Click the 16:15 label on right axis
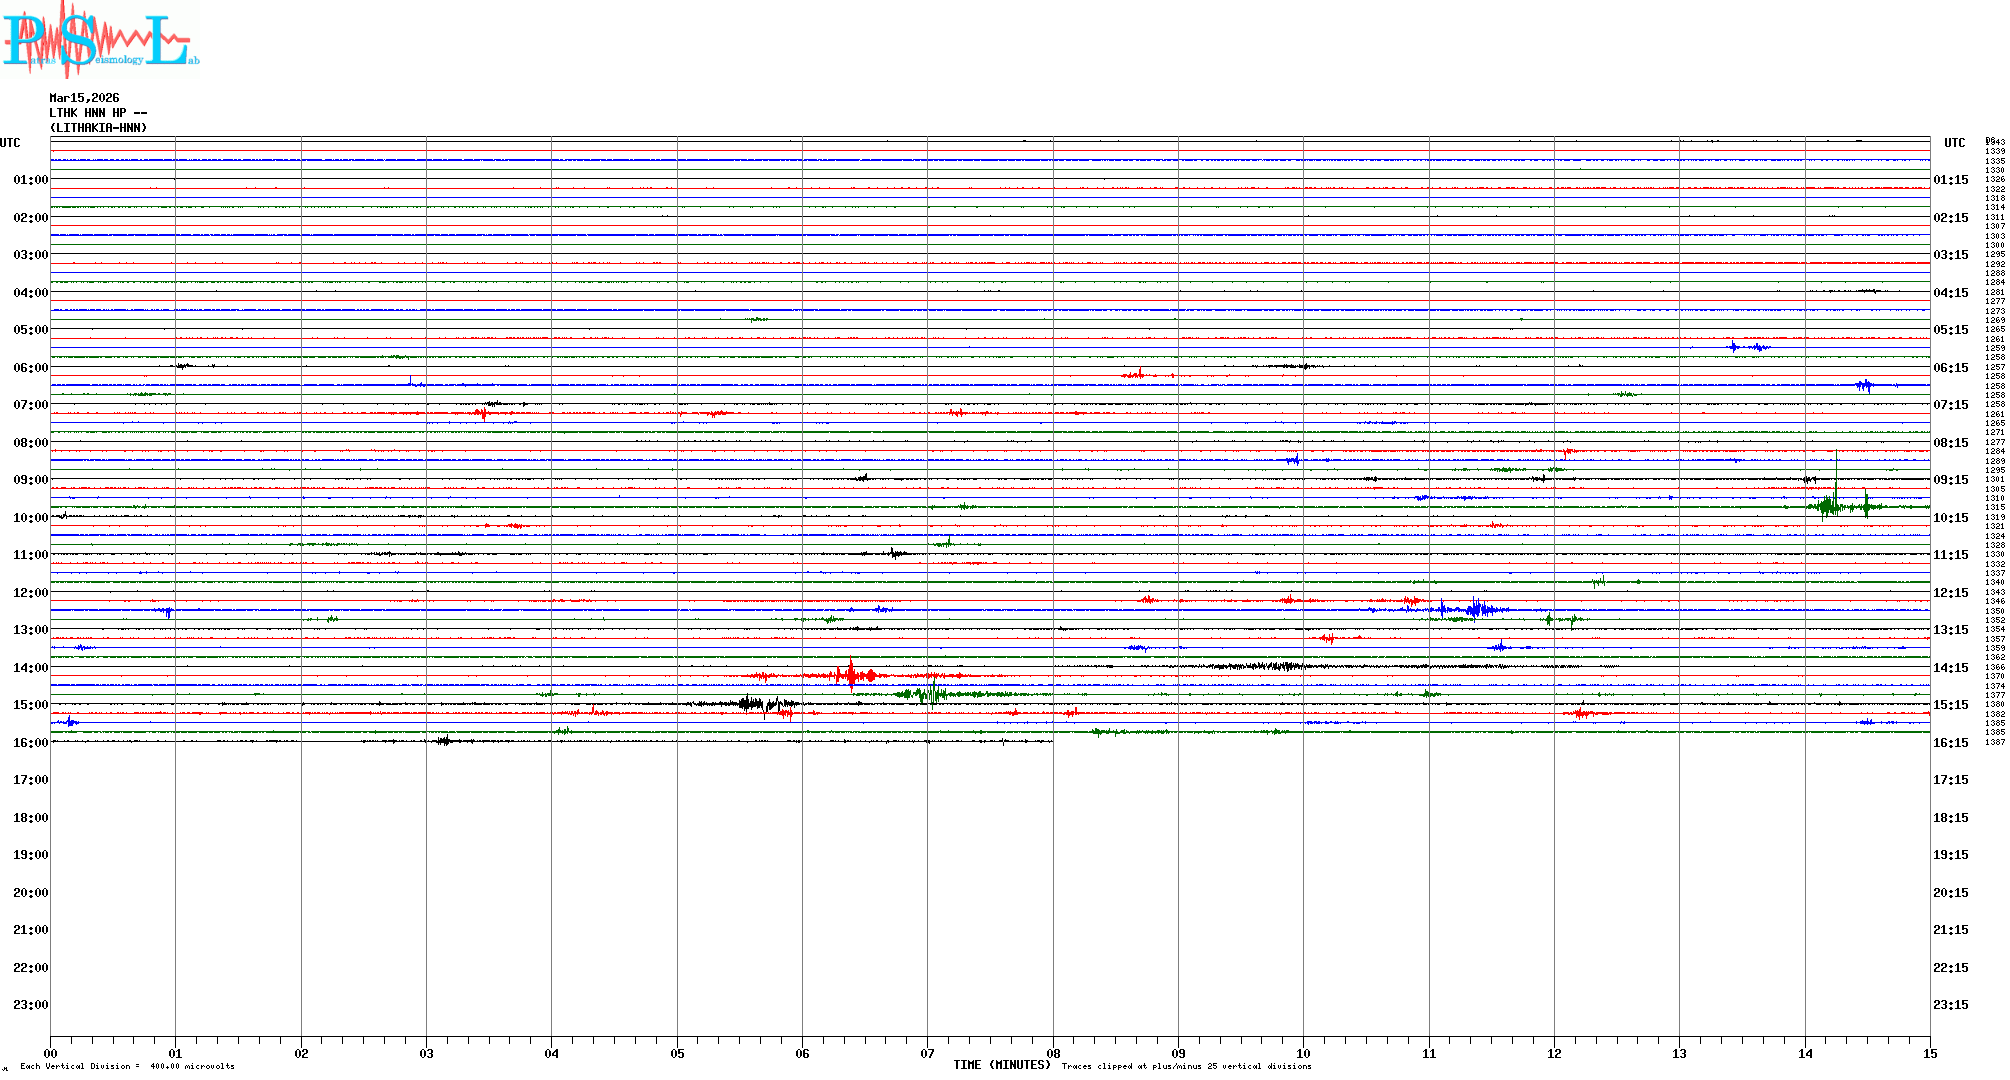The image size is (2010, 1080). click(1950, 743)
